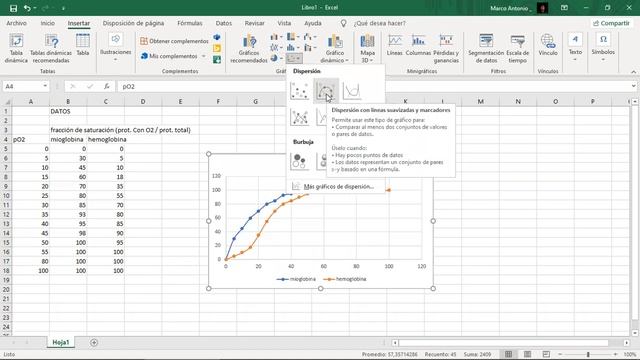Adjust the zoom slider in status bar
The width and height of the screenshot is (640, 360).
click(588, 354)
